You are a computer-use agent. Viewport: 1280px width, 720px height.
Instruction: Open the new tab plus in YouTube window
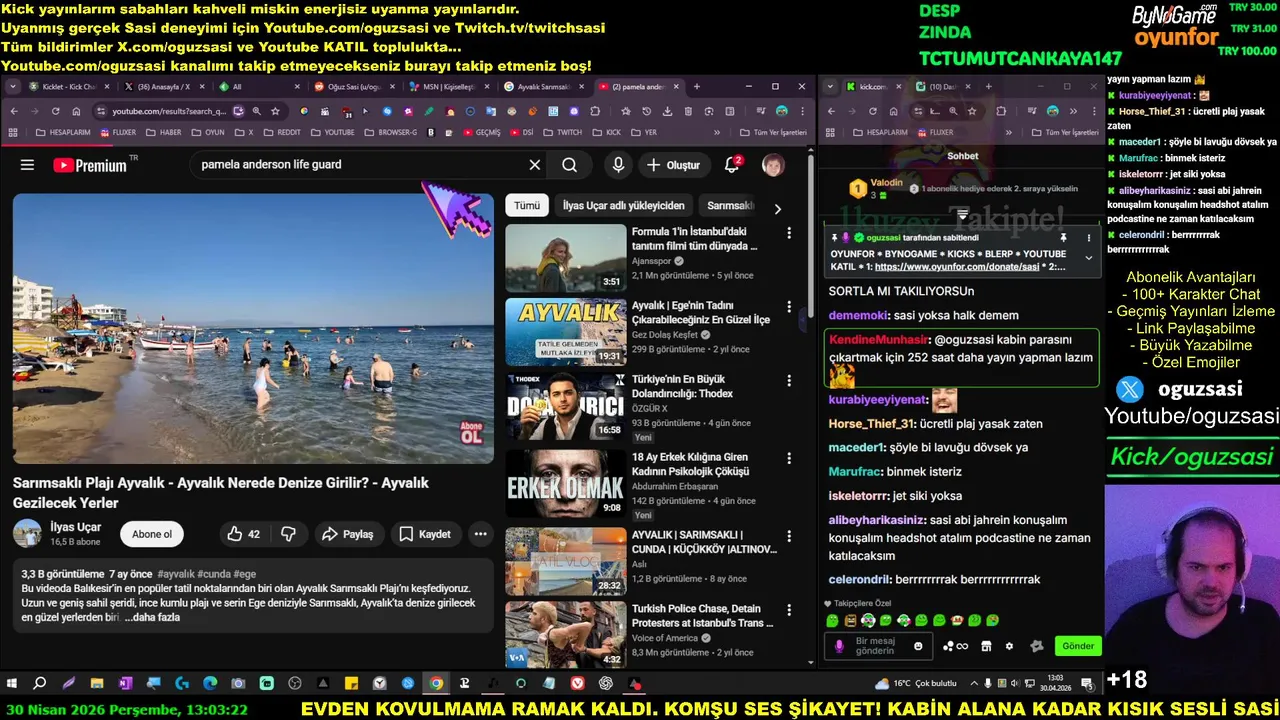697,87
